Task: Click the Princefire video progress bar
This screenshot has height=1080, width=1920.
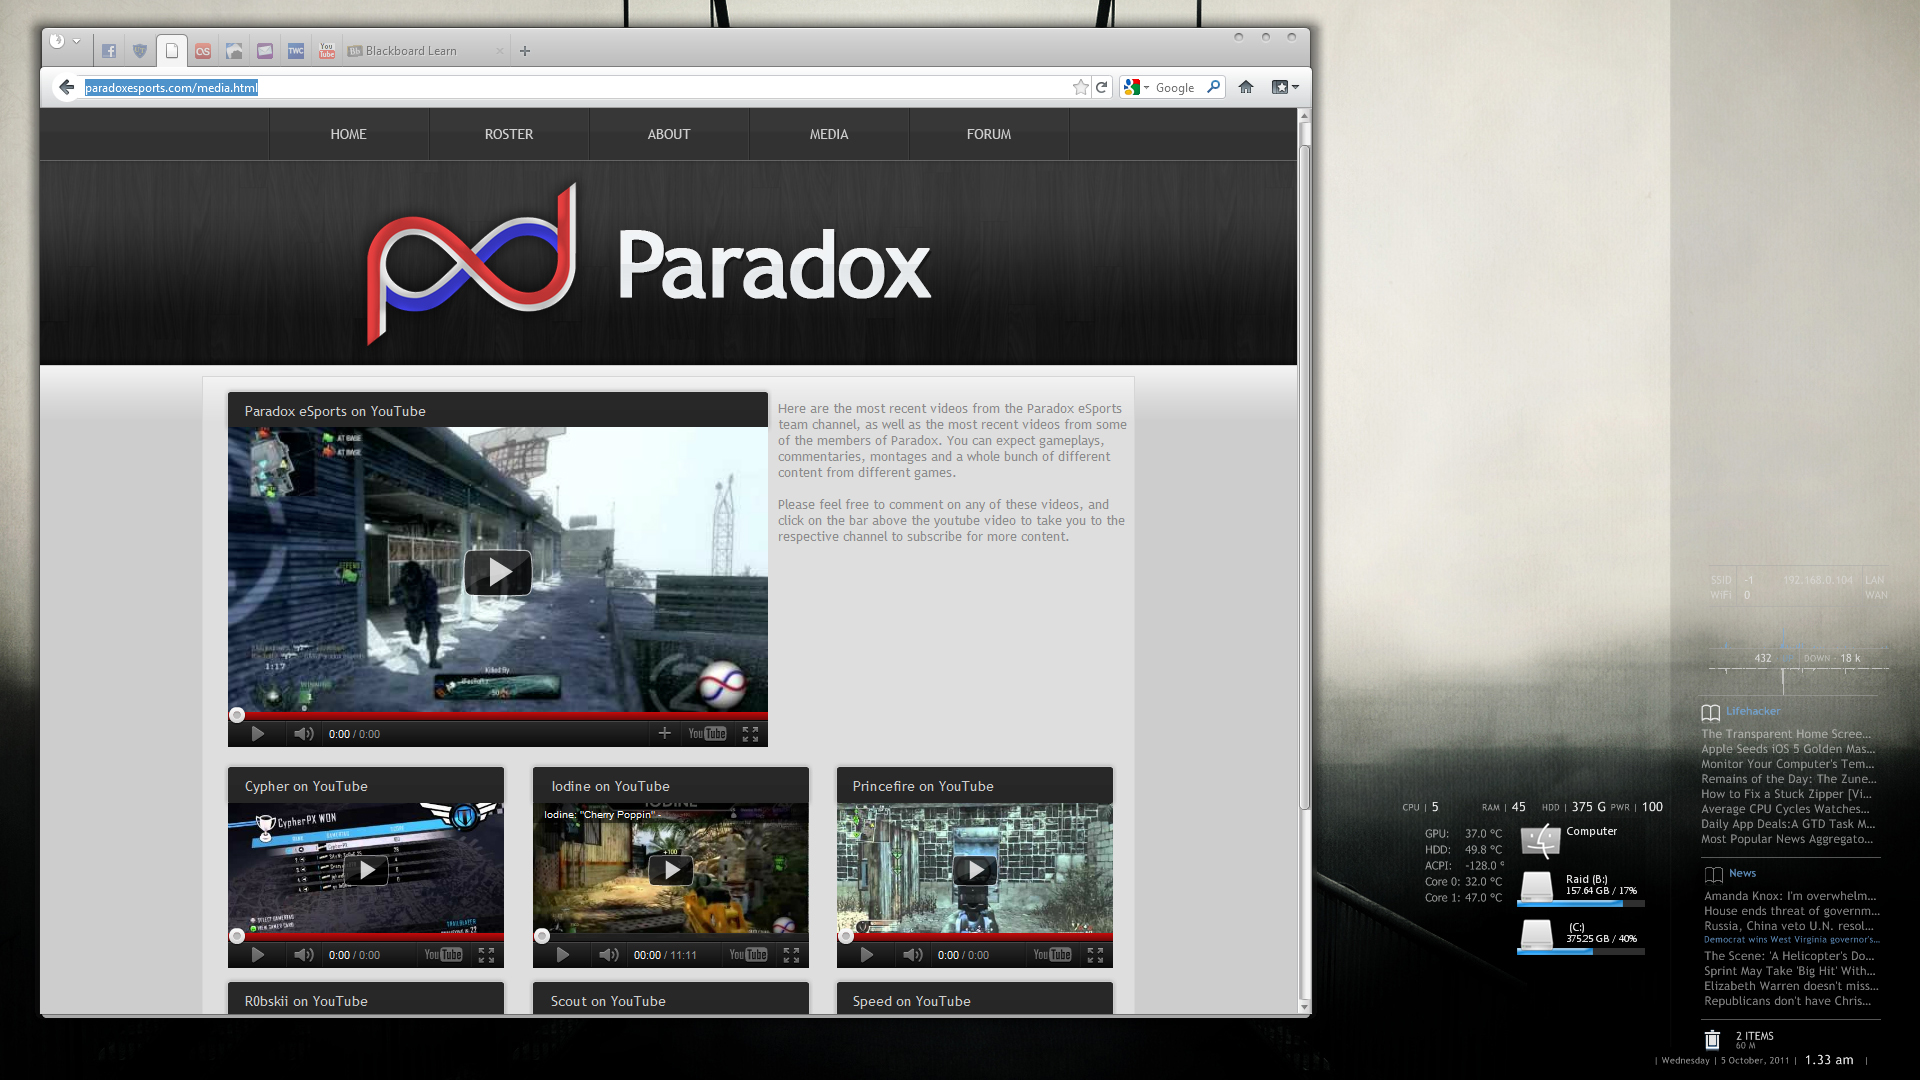Action: click(975, 937)
